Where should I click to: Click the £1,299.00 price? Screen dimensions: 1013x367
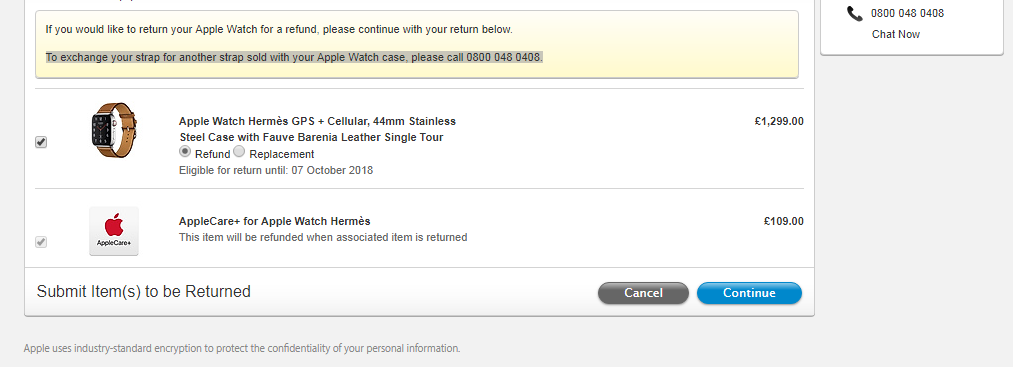point(779,121)
